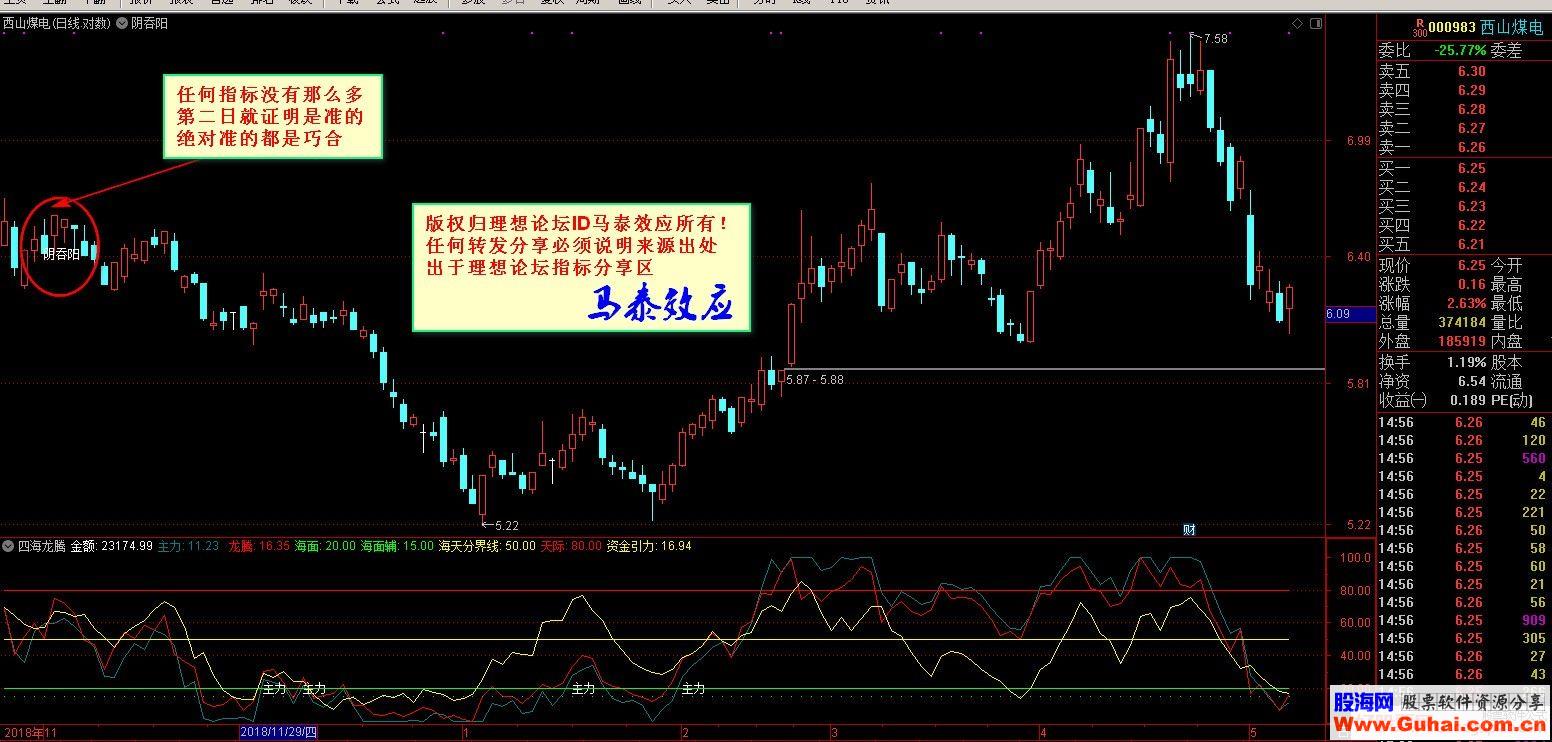Viewport: 1552px width, 742px height.
Task: Click the 金额 value 23174.99
Action: (126, 546)
